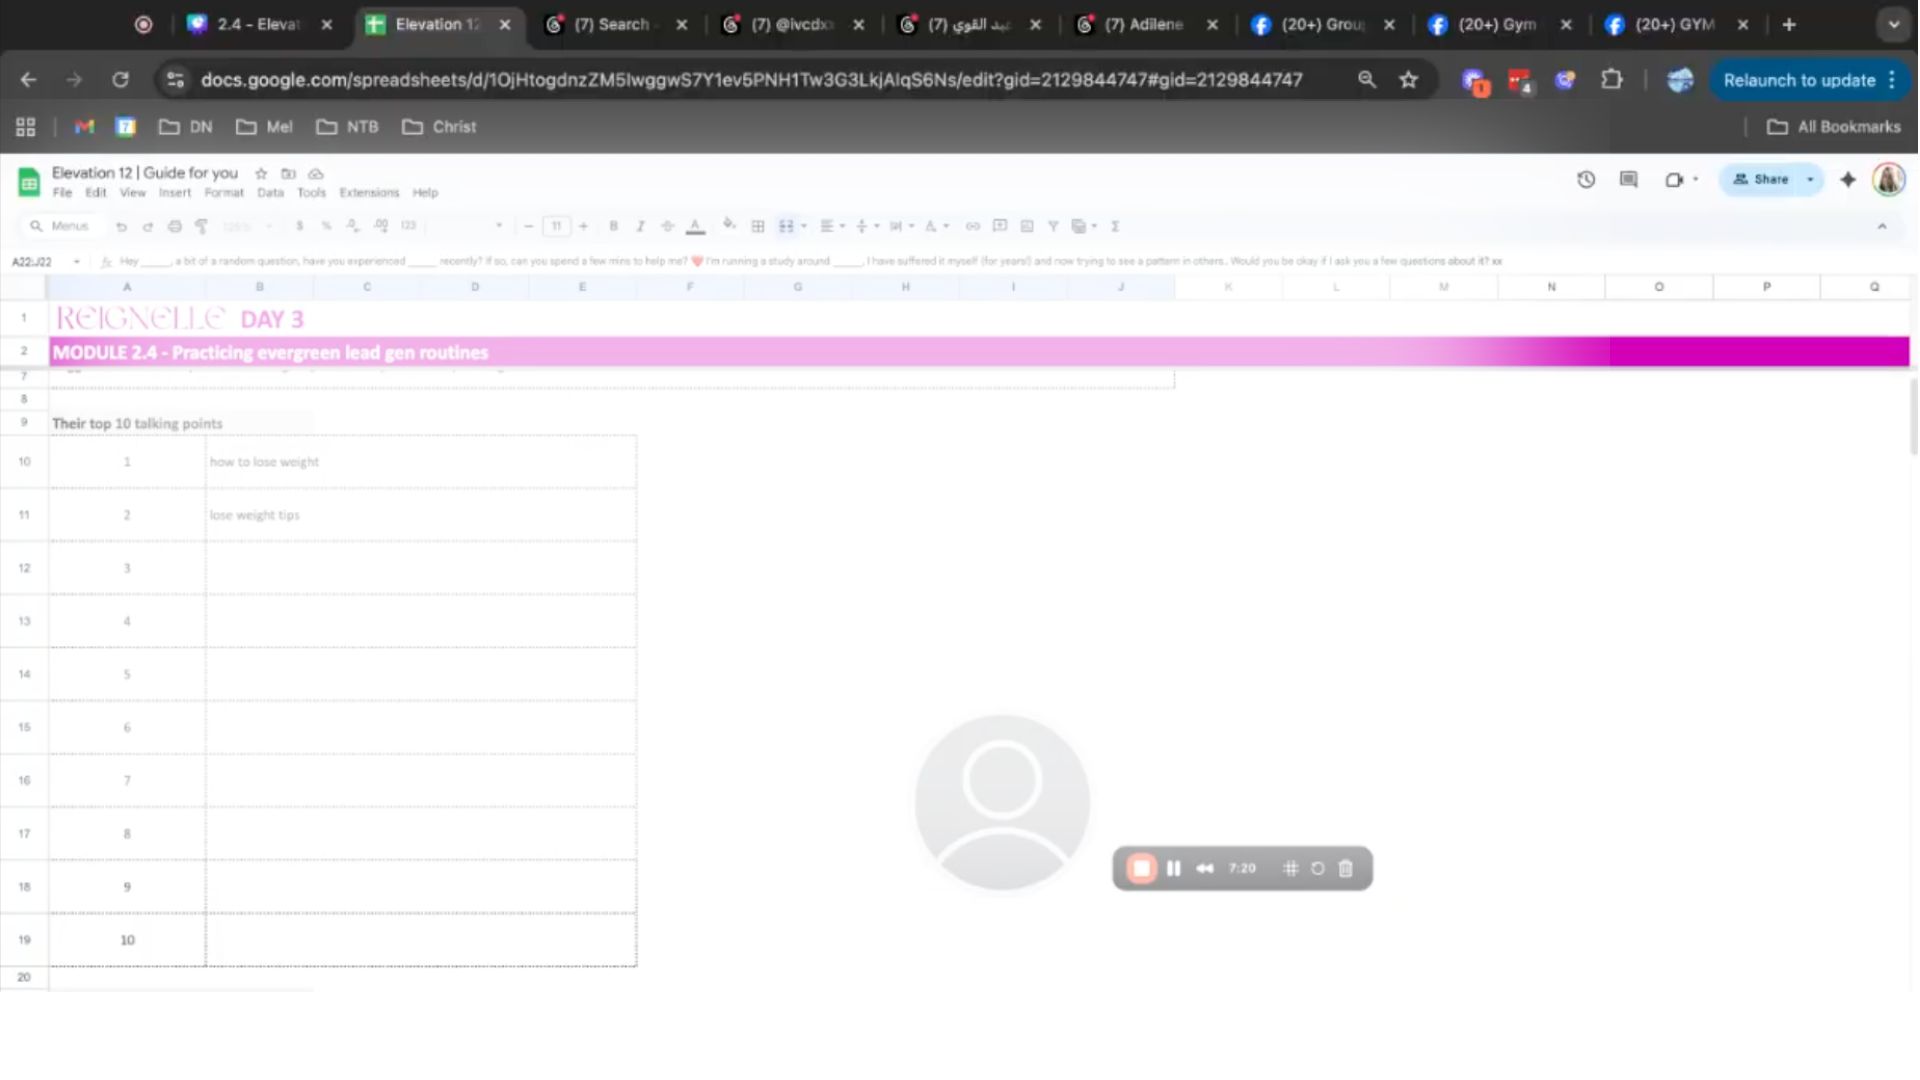Collapse the toolbar with the chevron
This screenshot has width=1920, height=1080.
[x=1882, y=226]
